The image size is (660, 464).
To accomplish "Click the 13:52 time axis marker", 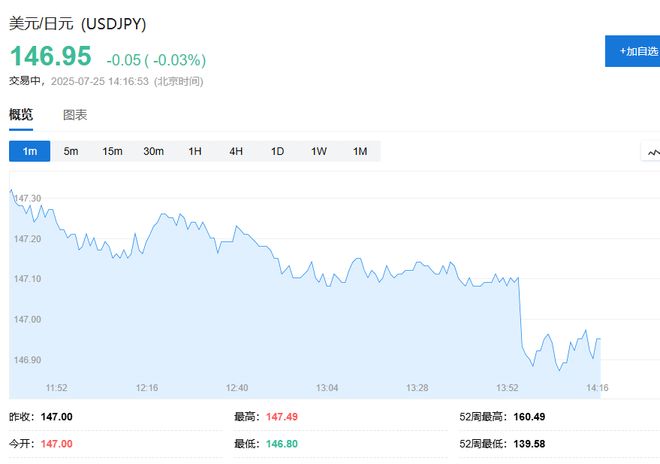I will (x=507, y=388).
